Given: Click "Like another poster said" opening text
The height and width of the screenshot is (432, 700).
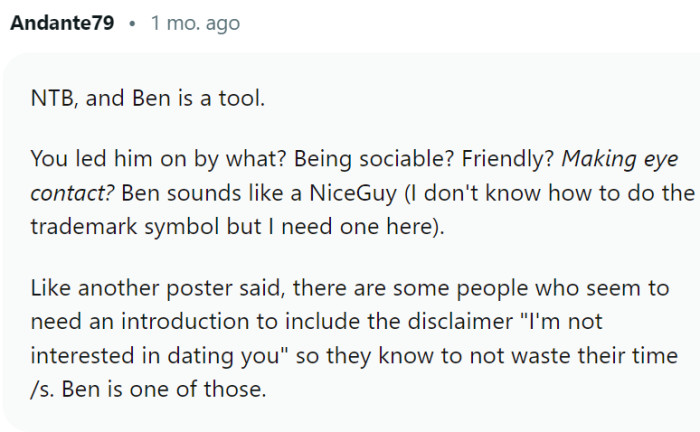Looking at the screenshot, I should coord(132,290).
